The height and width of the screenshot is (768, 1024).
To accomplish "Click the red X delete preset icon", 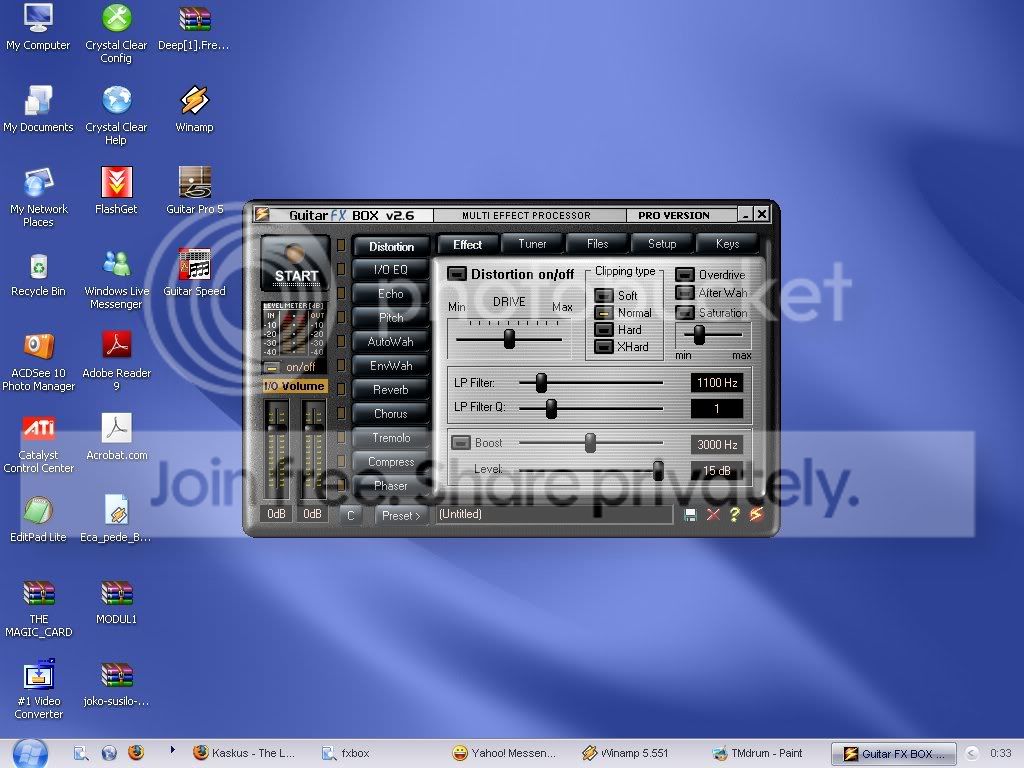I will 713,515.
